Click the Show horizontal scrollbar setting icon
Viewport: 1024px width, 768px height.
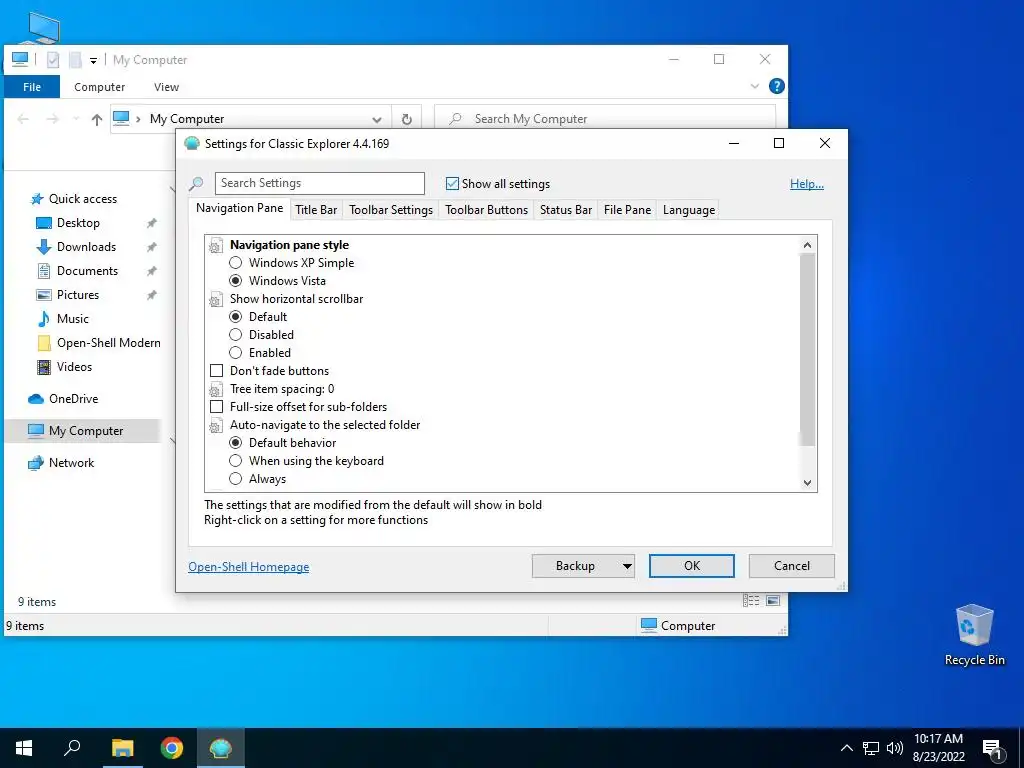(x=216, y=300)
